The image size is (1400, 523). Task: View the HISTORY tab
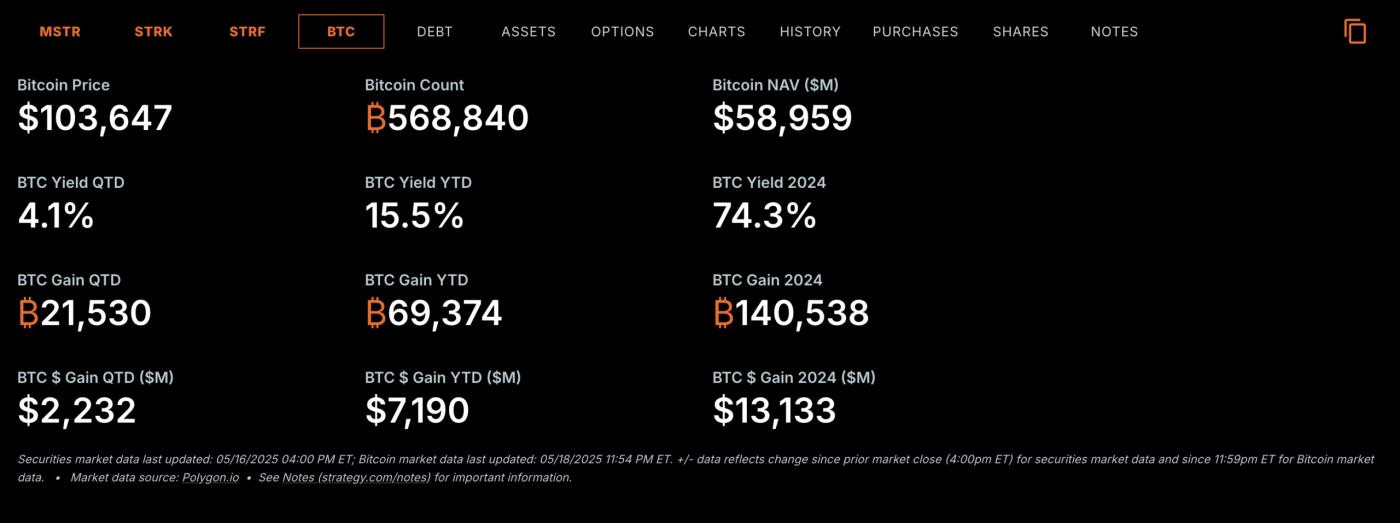pyautogui.click(x=810, y=32)
